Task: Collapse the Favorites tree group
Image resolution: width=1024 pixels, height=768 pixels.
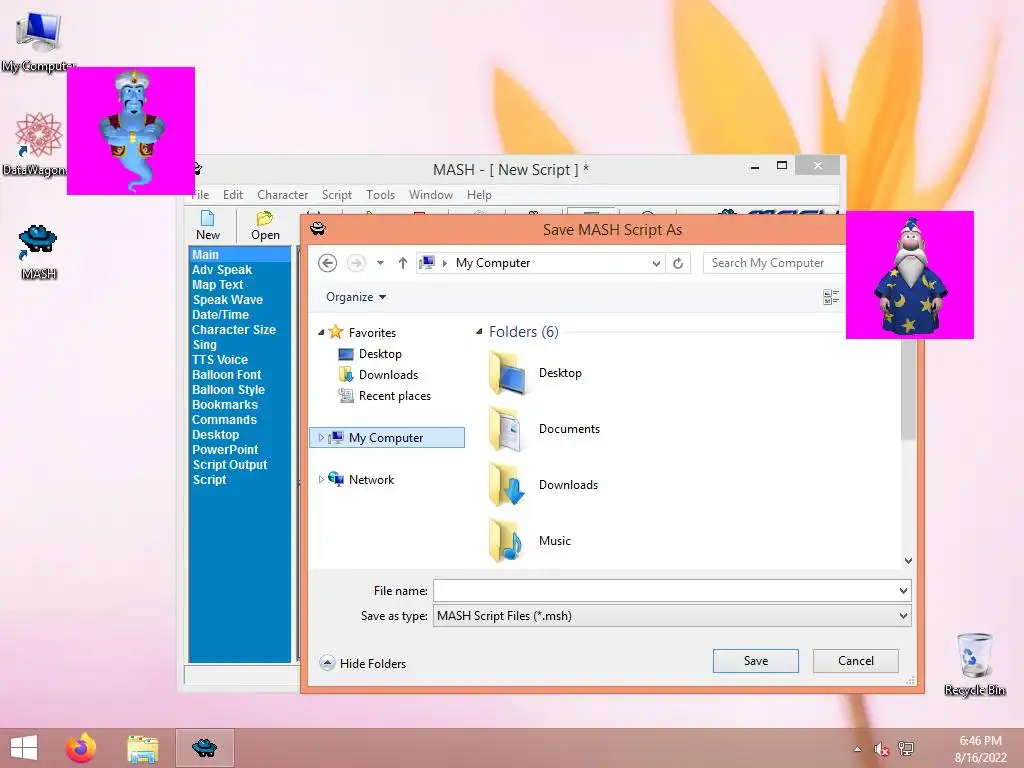Action: pos(321,332)
